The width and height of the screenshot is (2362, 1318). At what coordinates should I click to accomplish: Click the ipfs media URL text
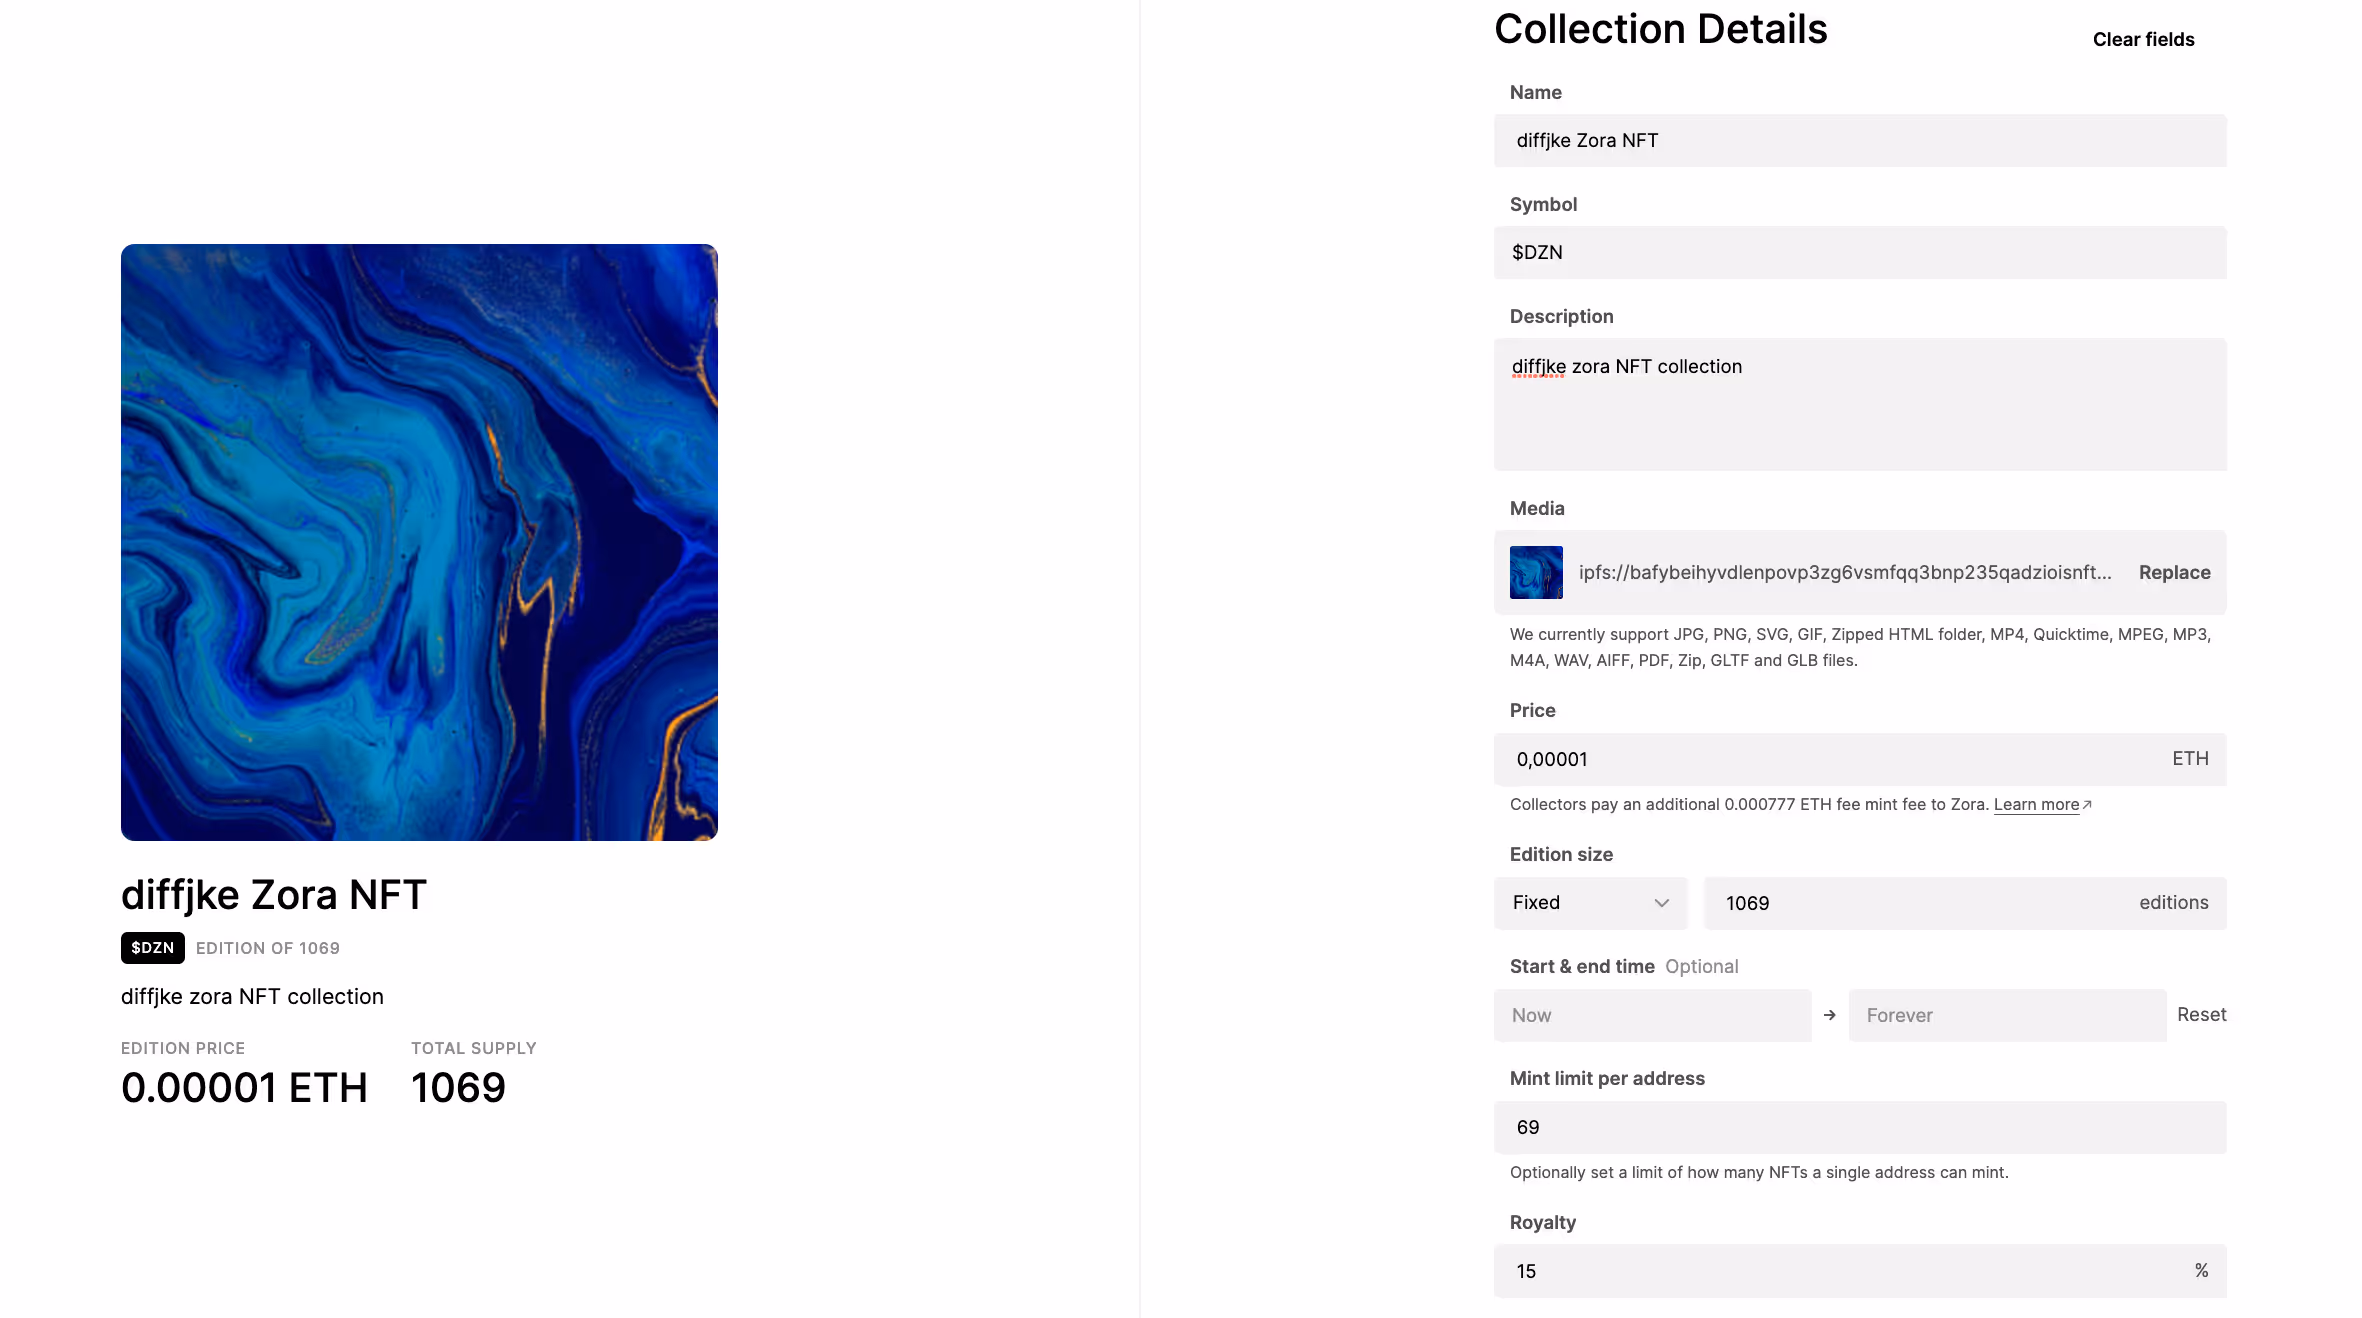pyautogui.click(x=1845, y=572)
